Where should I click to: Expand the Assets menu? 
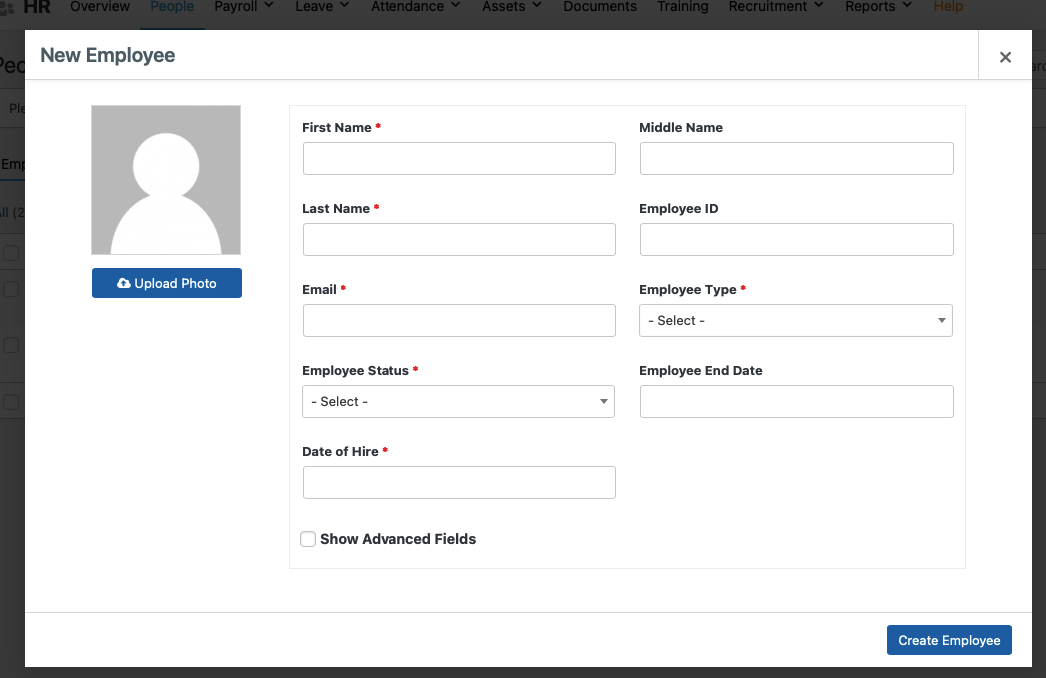tap(512, 7)
